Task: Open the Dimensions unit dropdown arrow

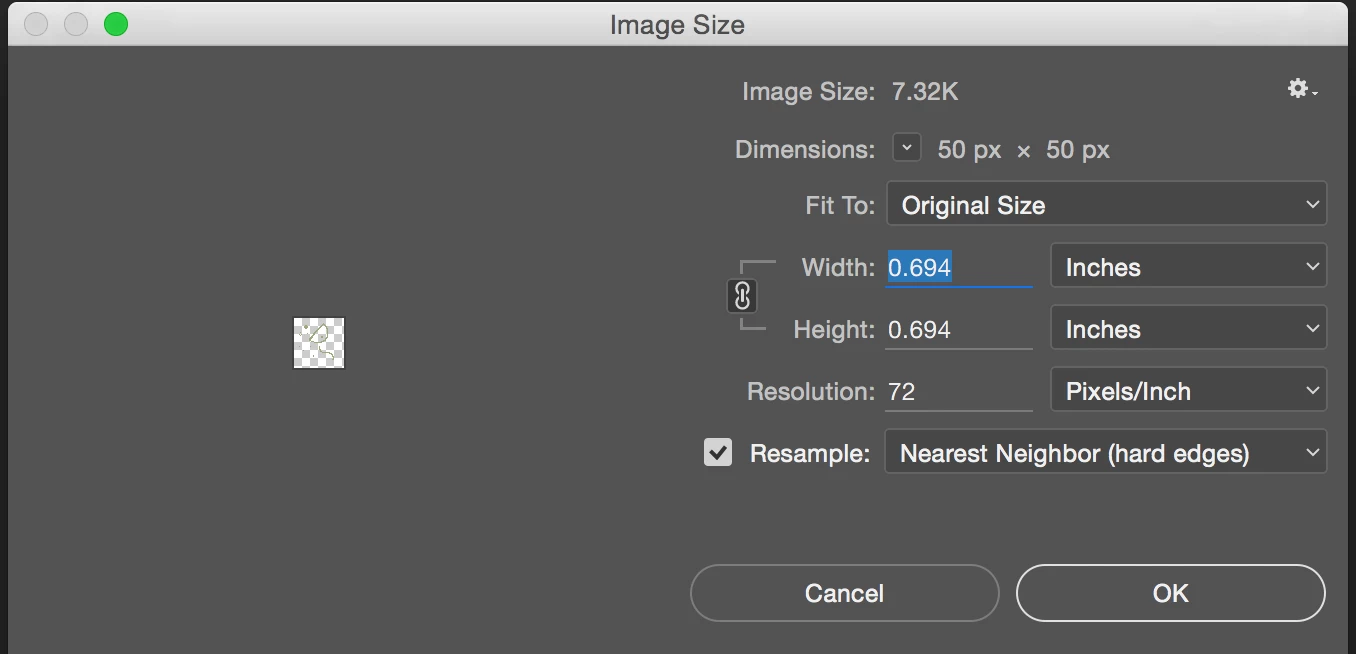Action: click(x=906, y=149)
